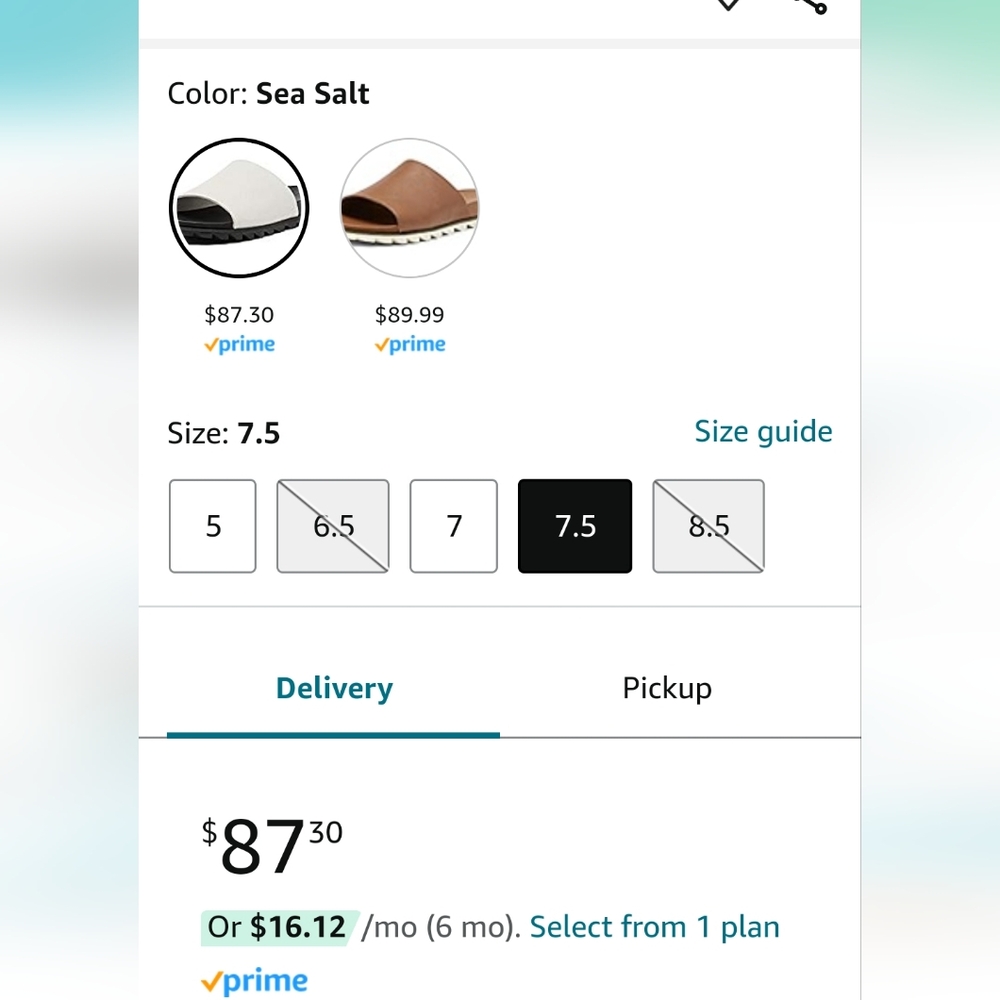Select the highlighted size 7.5 button
Image resolution: width=1000 pixels, height=1000 pixels.
[575, 526]
